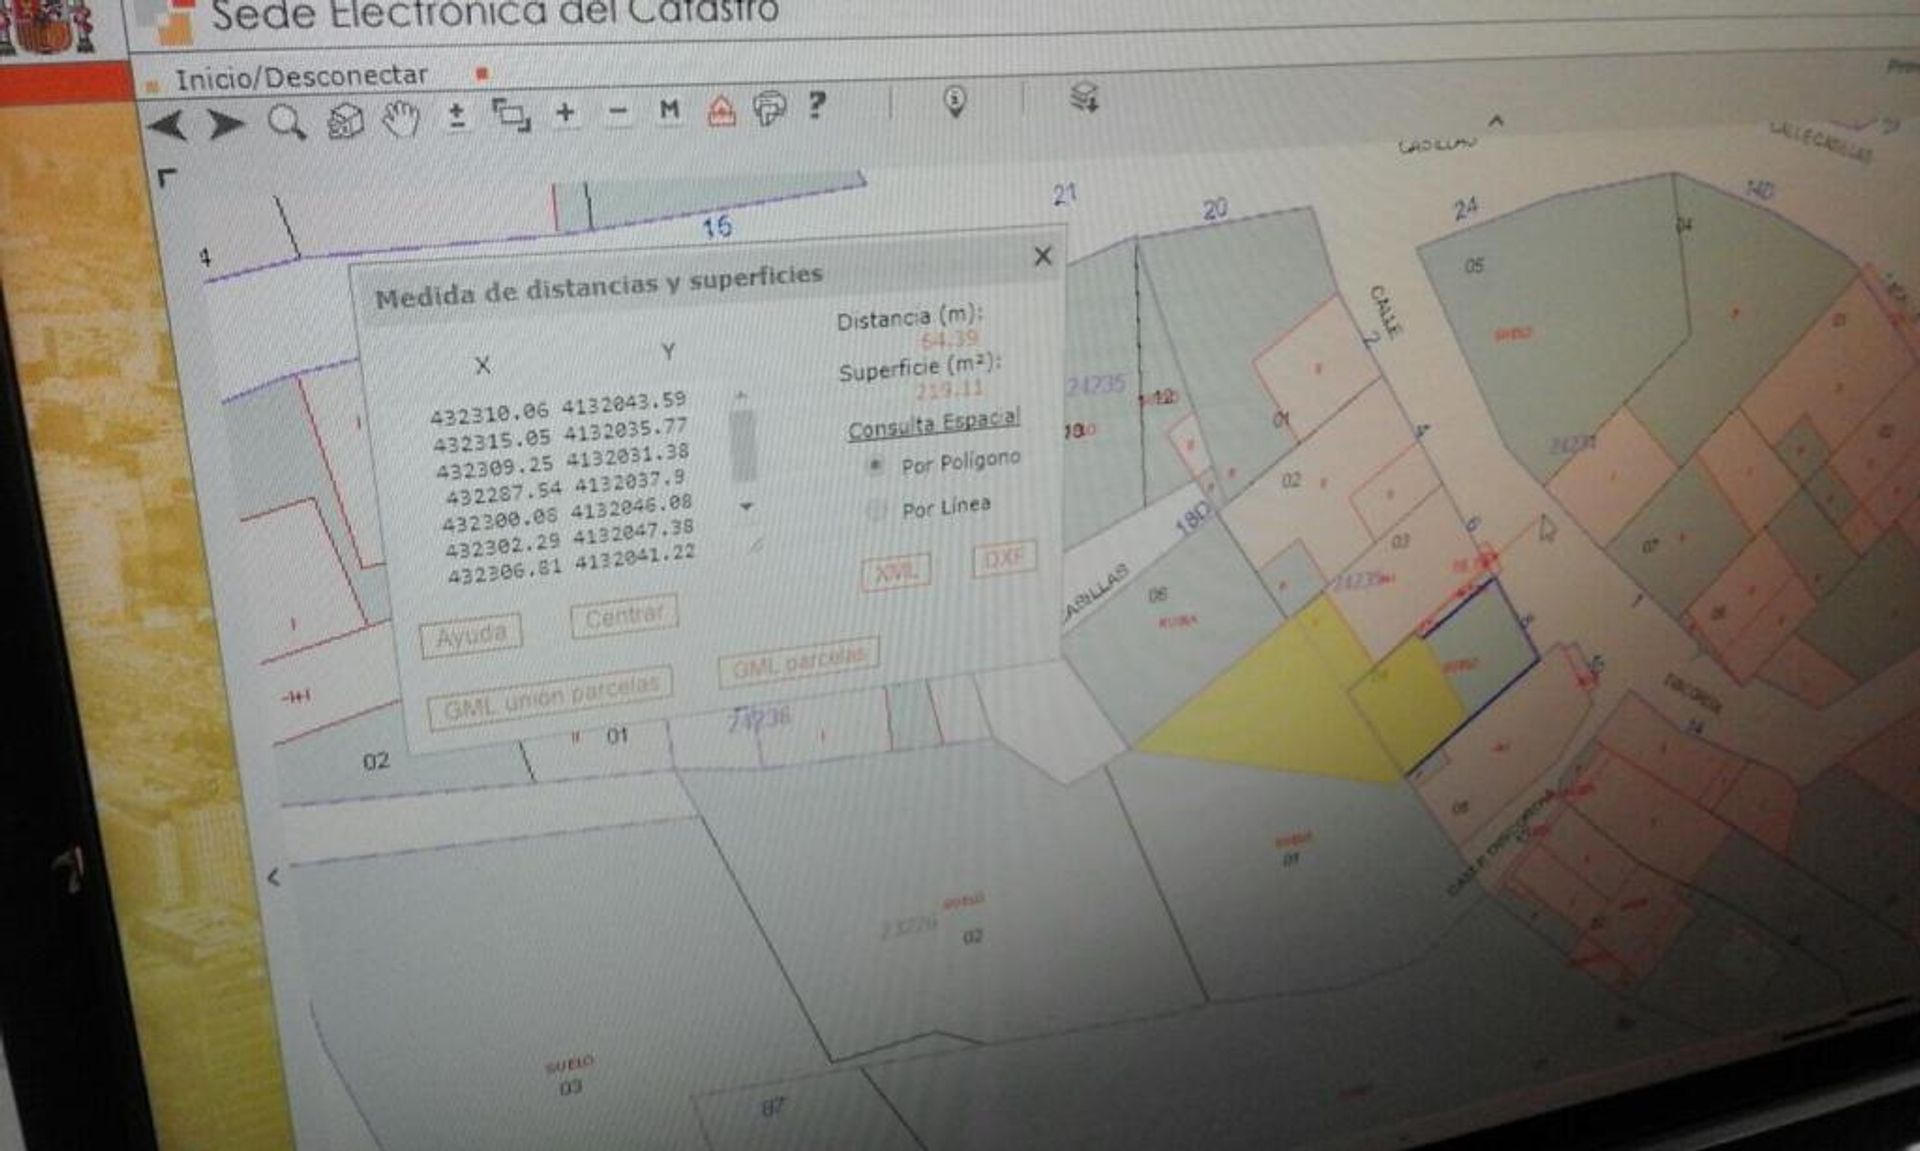
Task: Click the XML export button
Action: tap(896, 573)
